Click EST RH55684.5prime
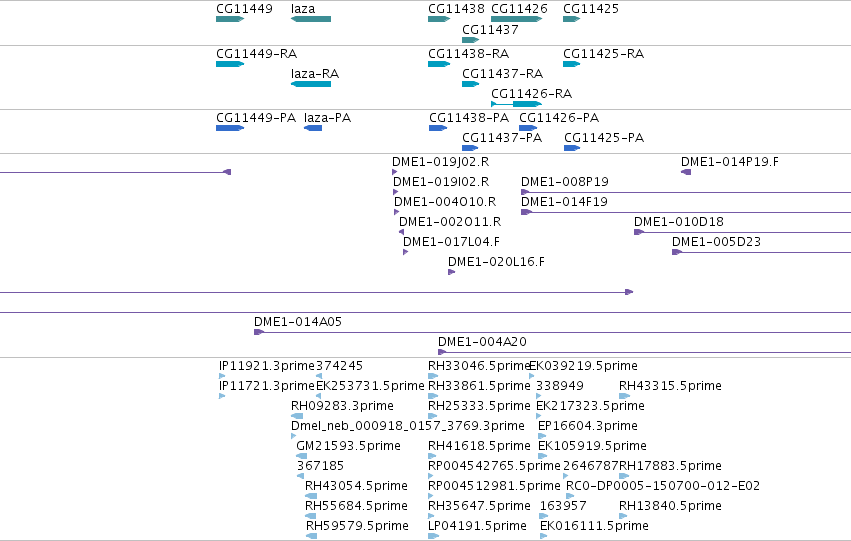Screen dimensions: 851x541 coord(357,506)
